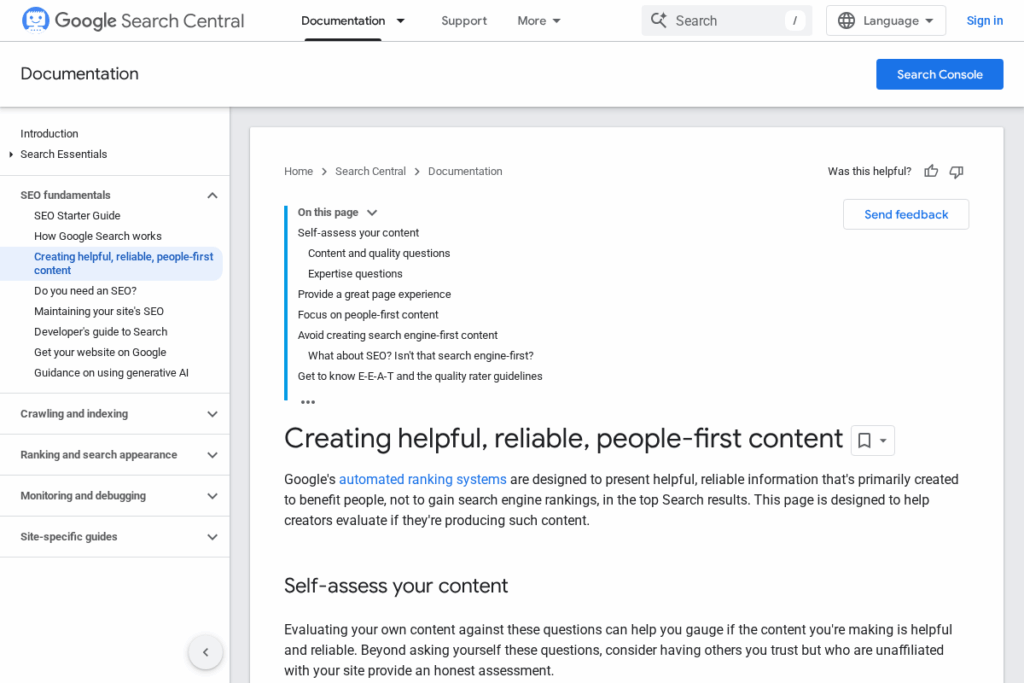The image size is (1024, 683).
Task: Open How Google Search works page
Action: [x=98, y=236]
